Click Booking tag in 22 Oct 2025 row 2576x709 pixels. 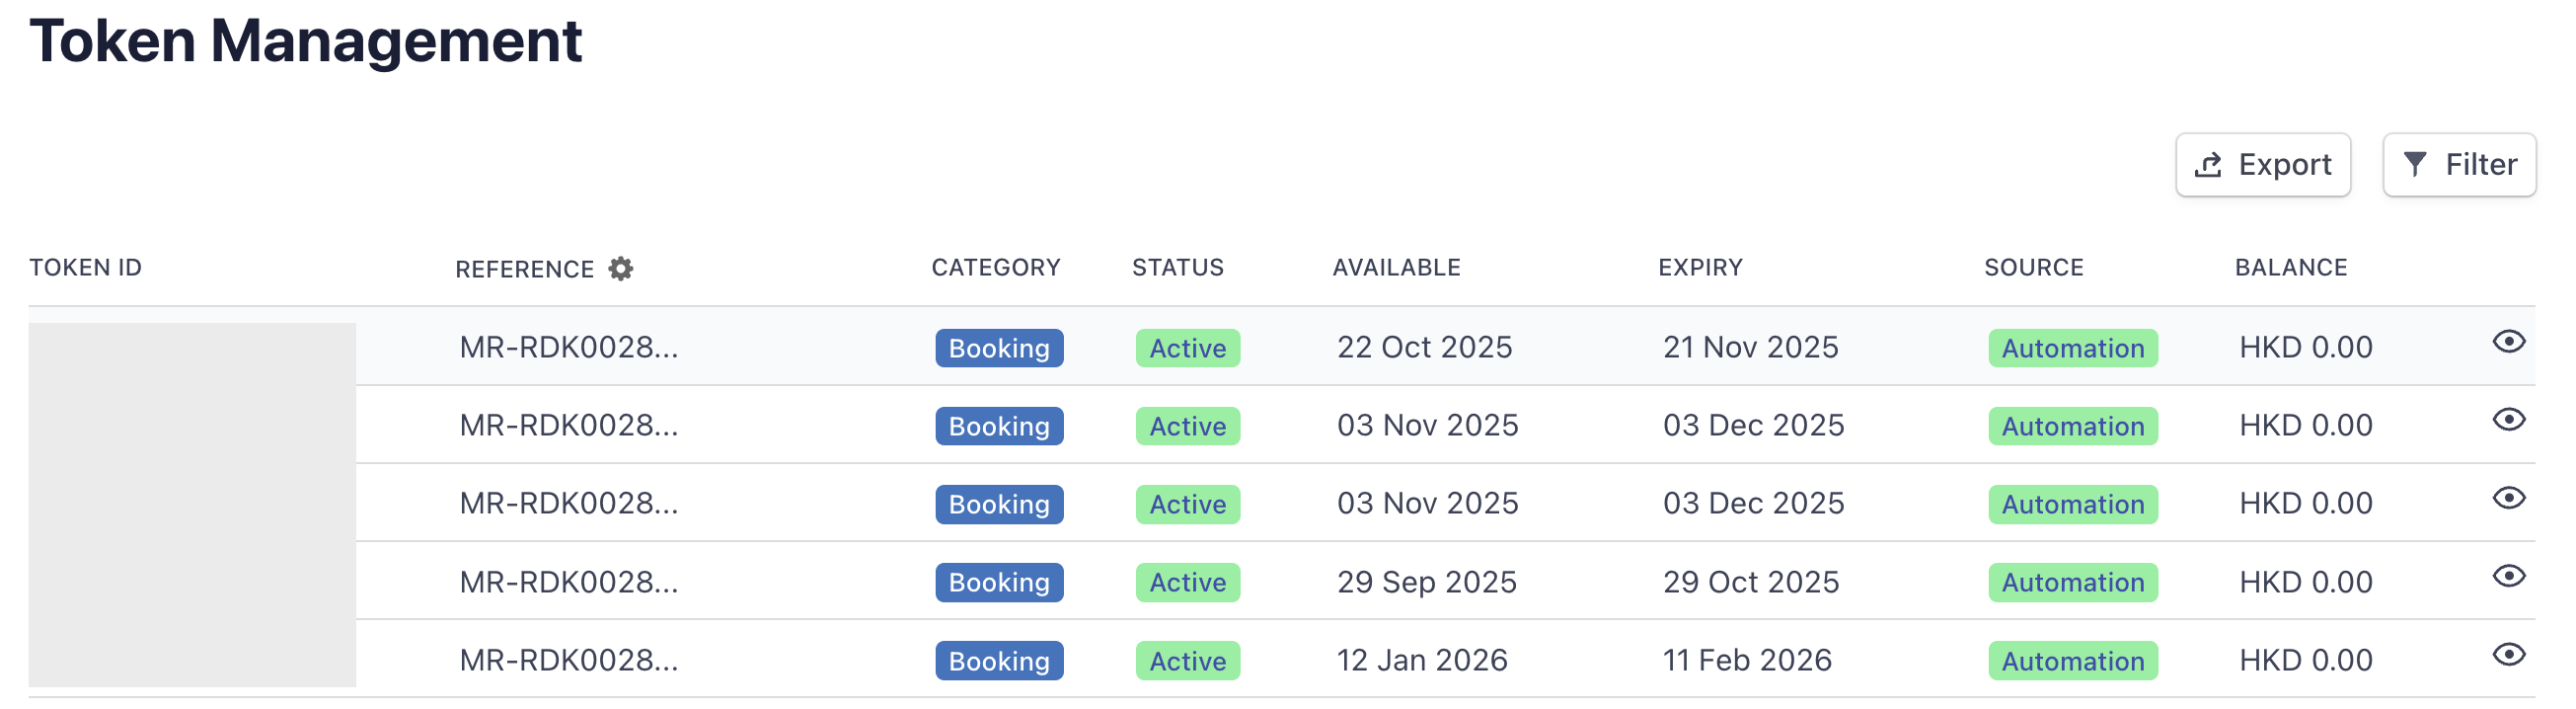tap(999, 348)
